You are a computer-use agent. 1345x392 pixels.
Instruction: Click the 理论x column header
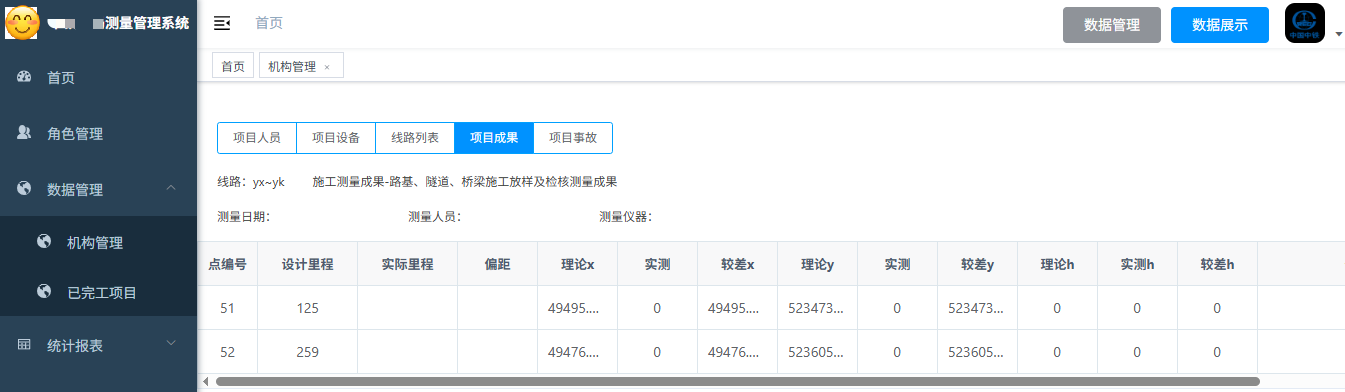(x=577, y=264)
